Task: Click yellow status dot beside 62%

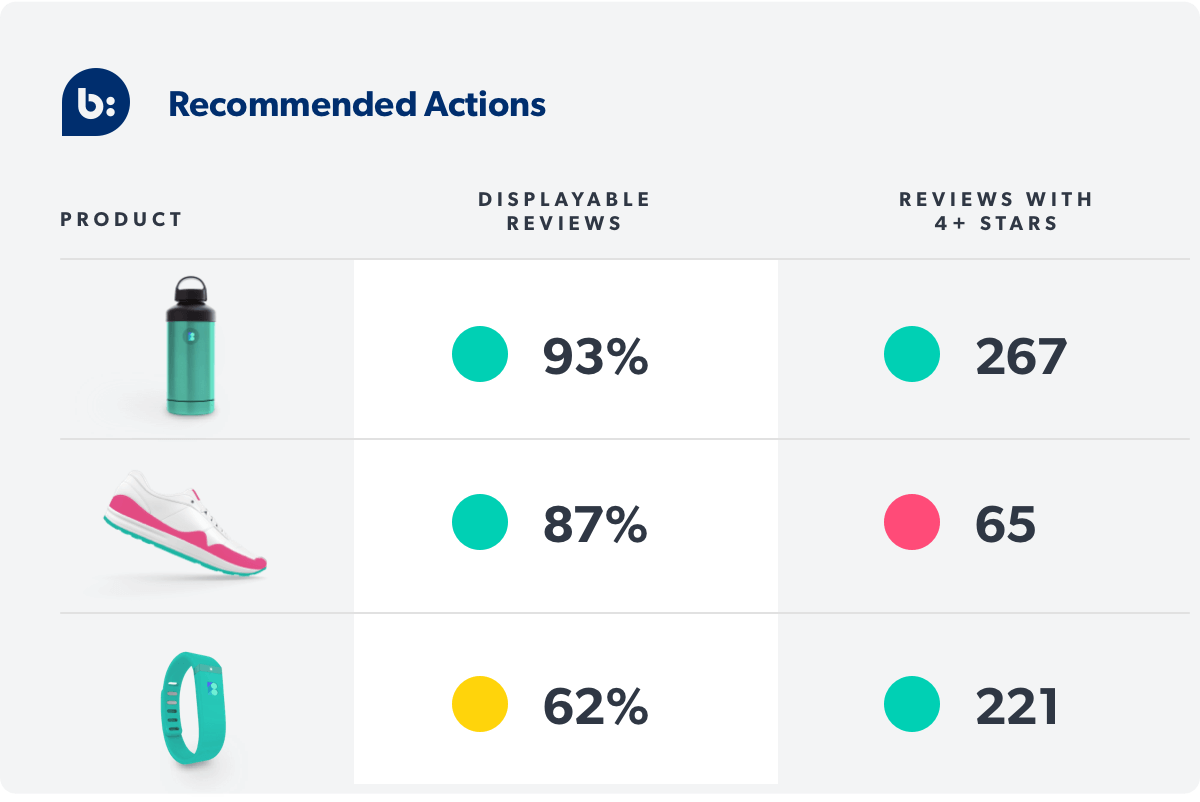Action: point(480,704)
